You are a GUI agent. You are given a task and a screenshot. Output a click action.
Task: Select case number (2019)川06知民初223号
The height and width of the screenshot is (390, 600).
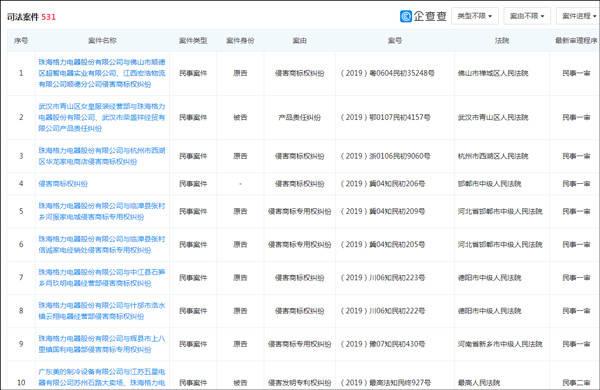383,277
